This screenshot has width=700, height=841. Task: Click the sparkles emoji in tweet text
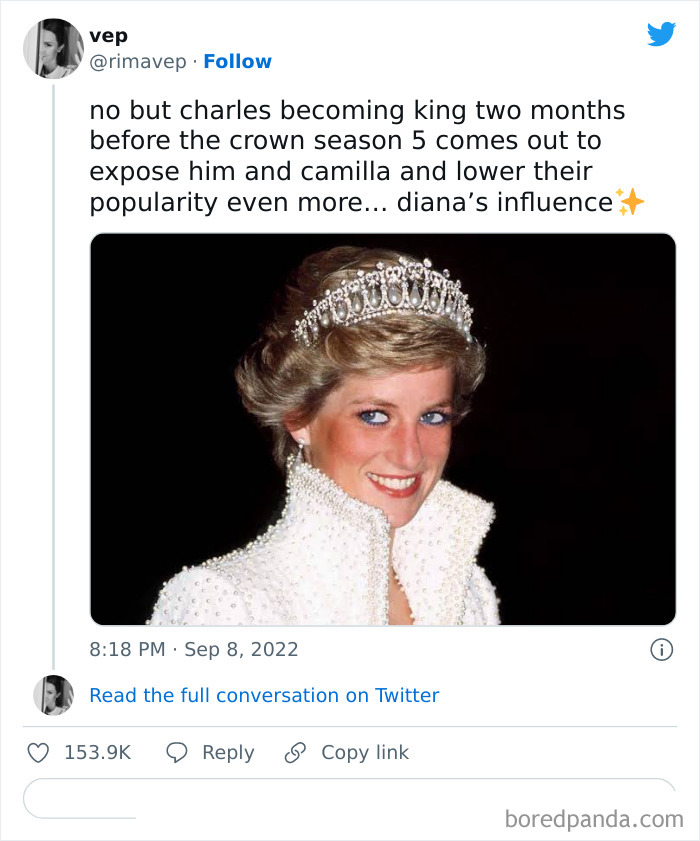(x=630, y=202)
